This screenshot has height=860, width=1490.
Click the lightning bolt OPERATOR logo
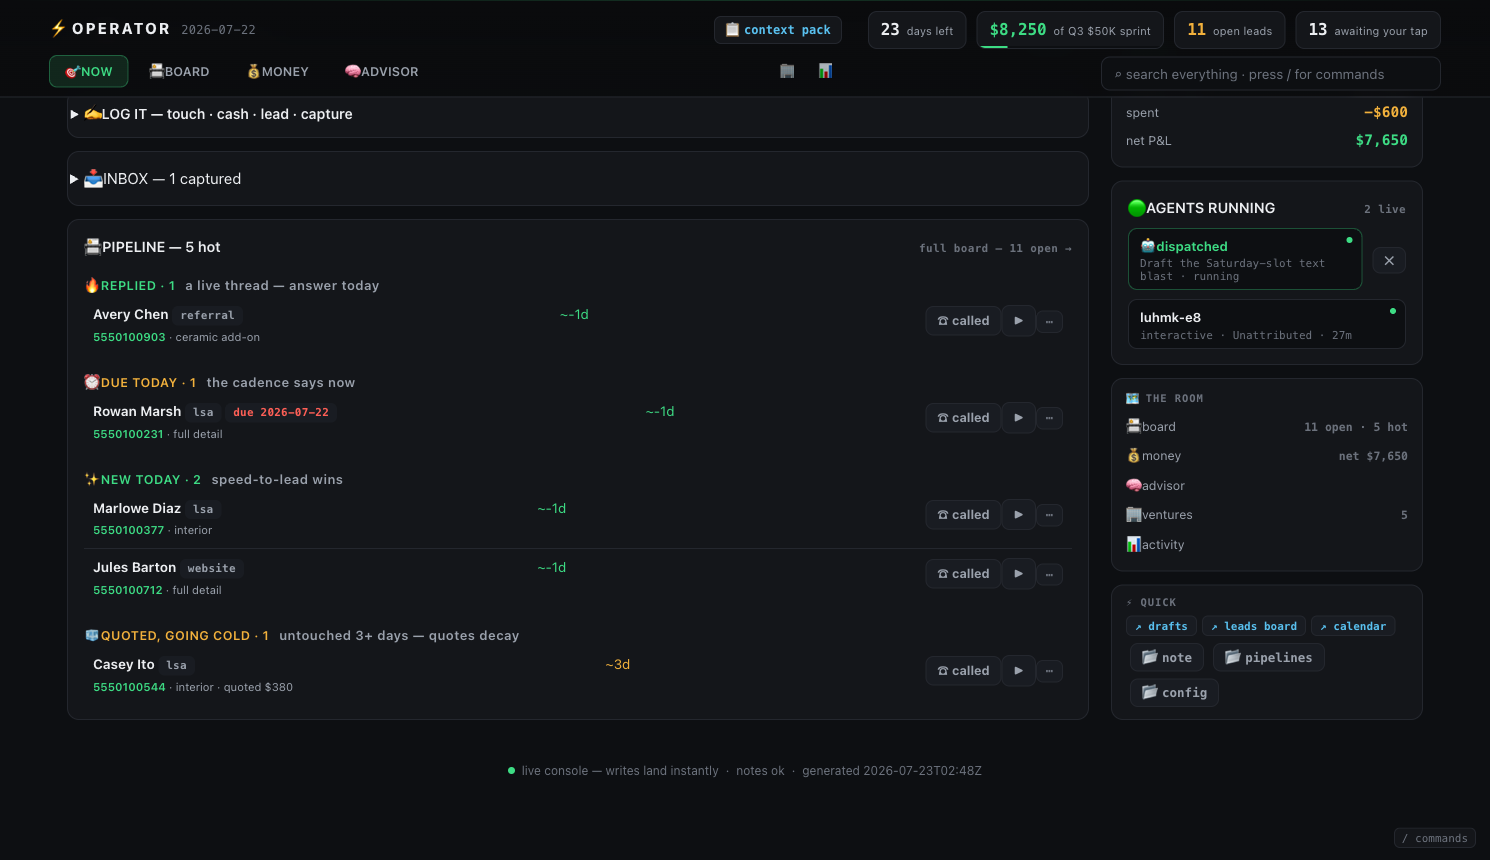point(110,29)
